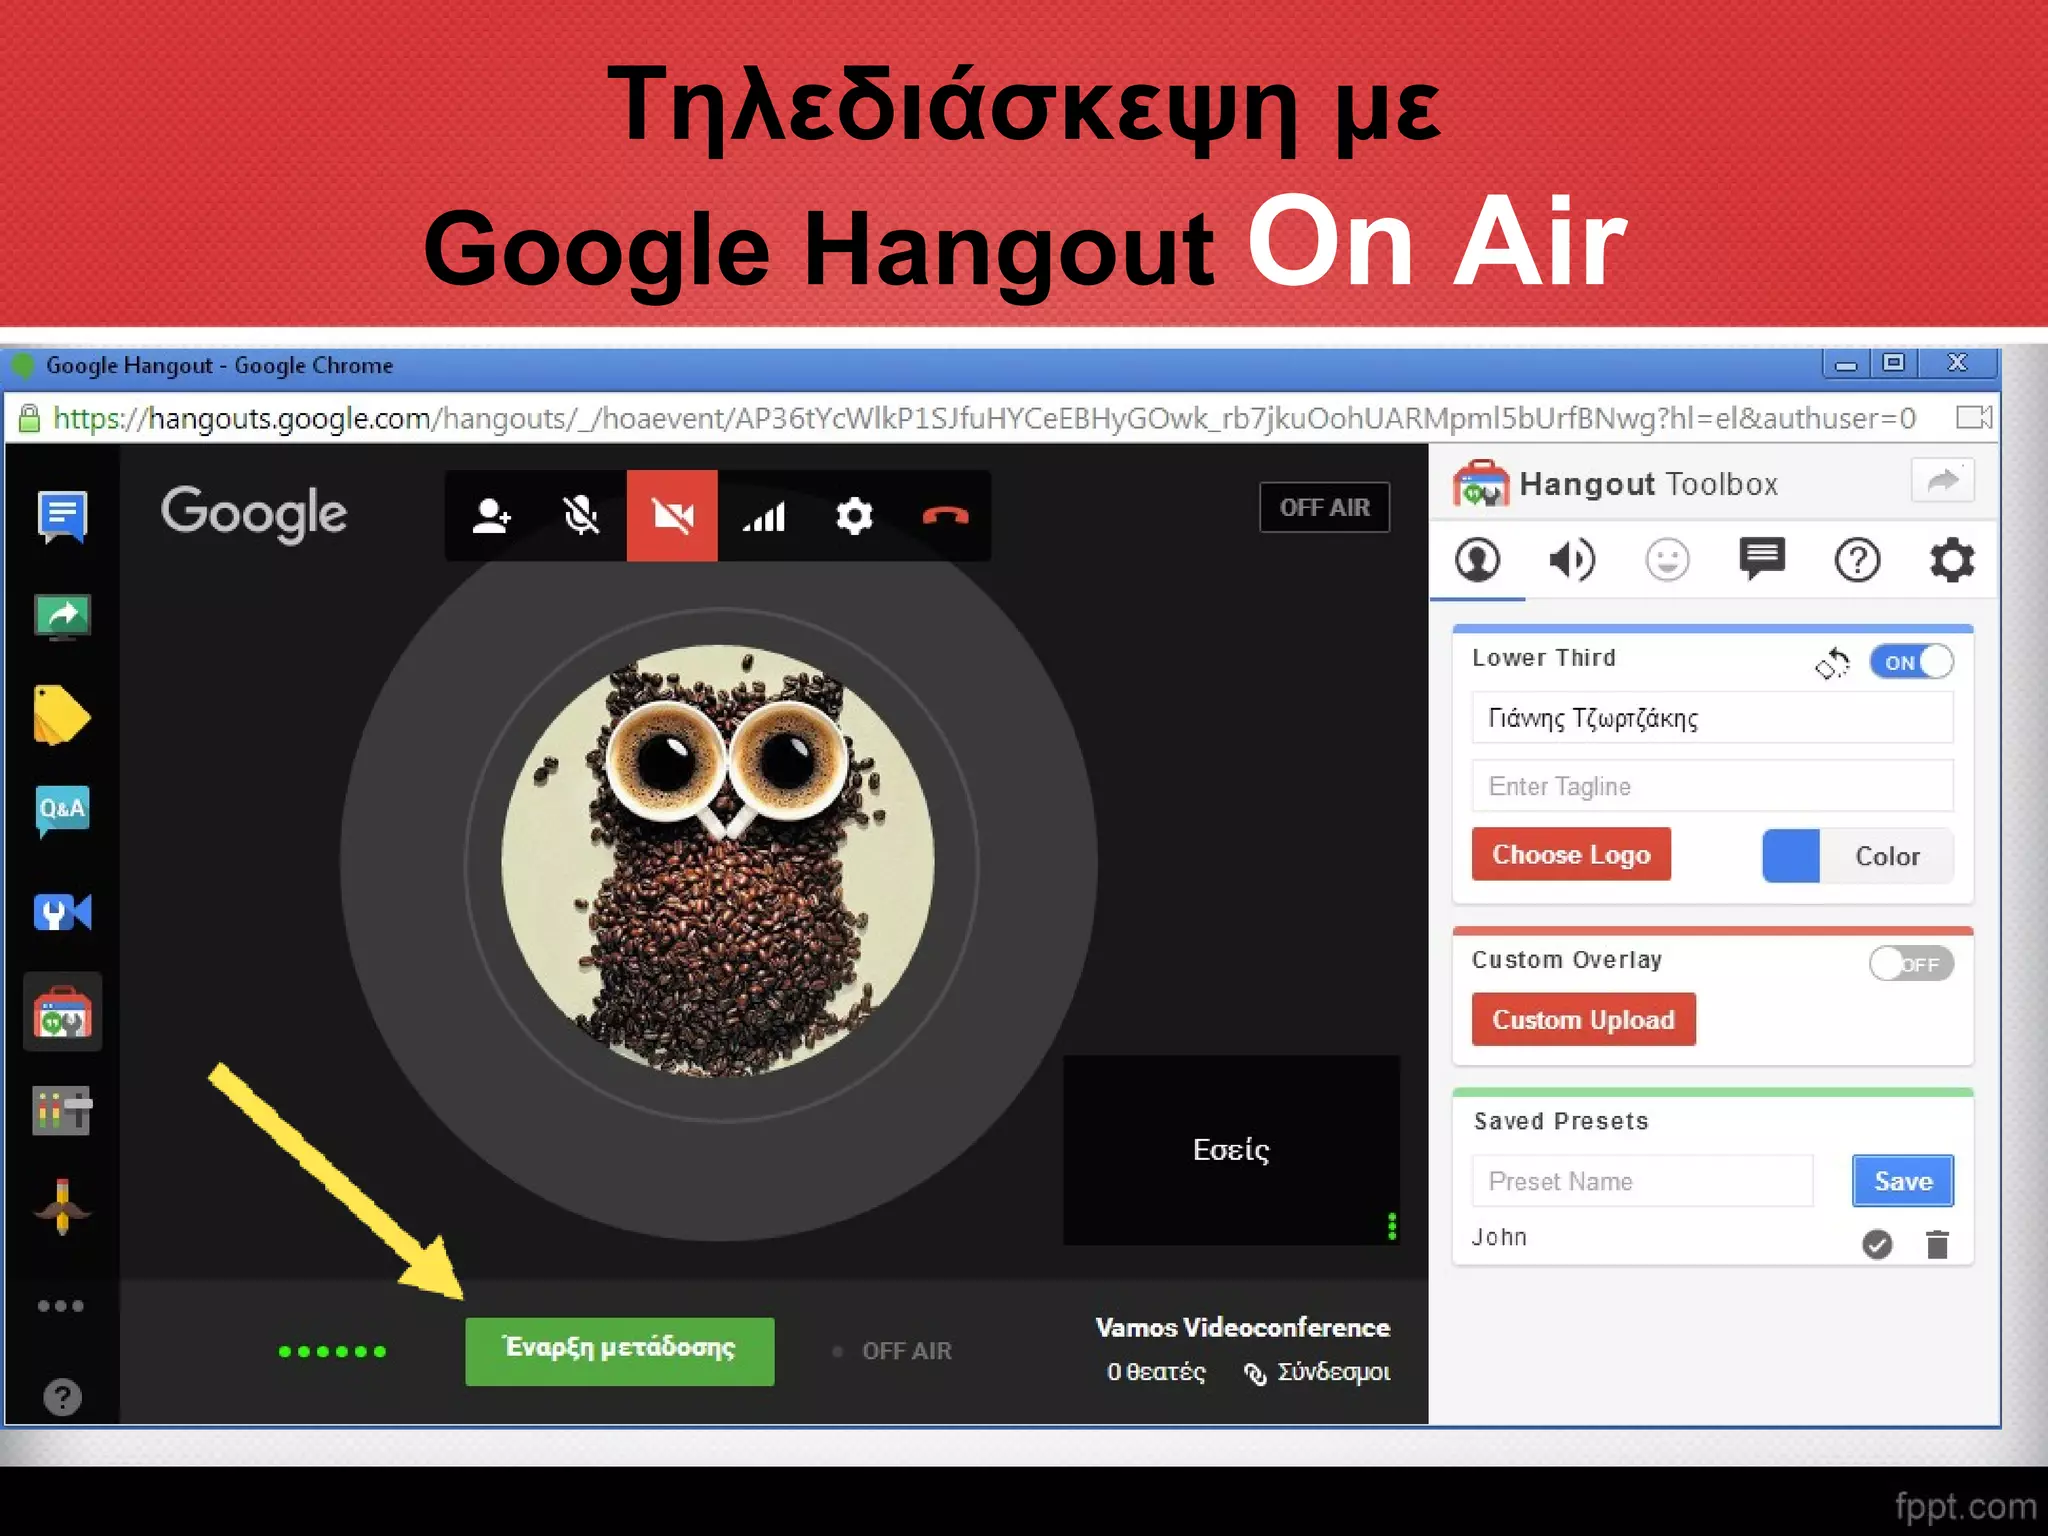Viewport: 2048px width, 1536px height.
Task: Click the address bar URL
Action: (984, 418)
